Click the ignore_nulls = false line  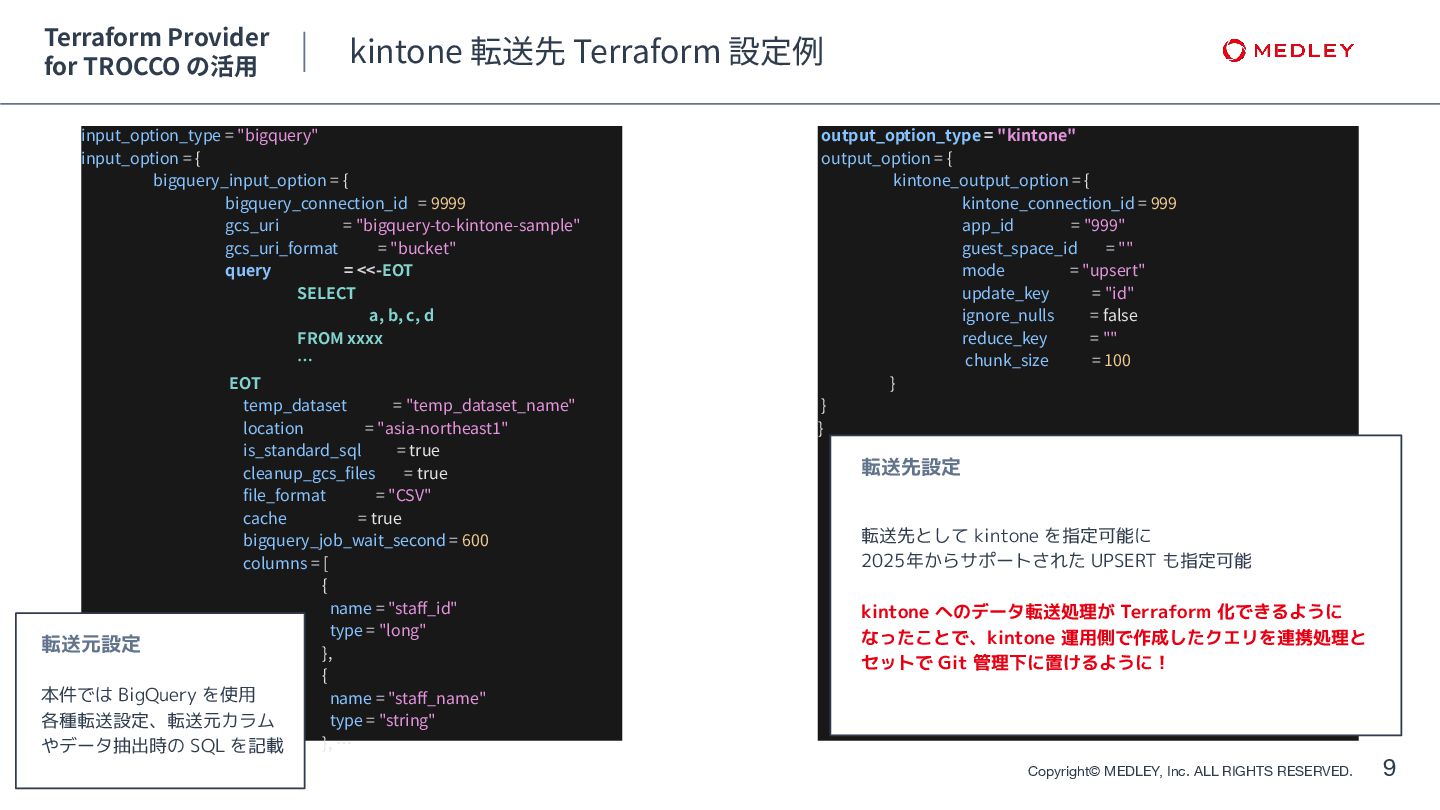point(1050,315)
